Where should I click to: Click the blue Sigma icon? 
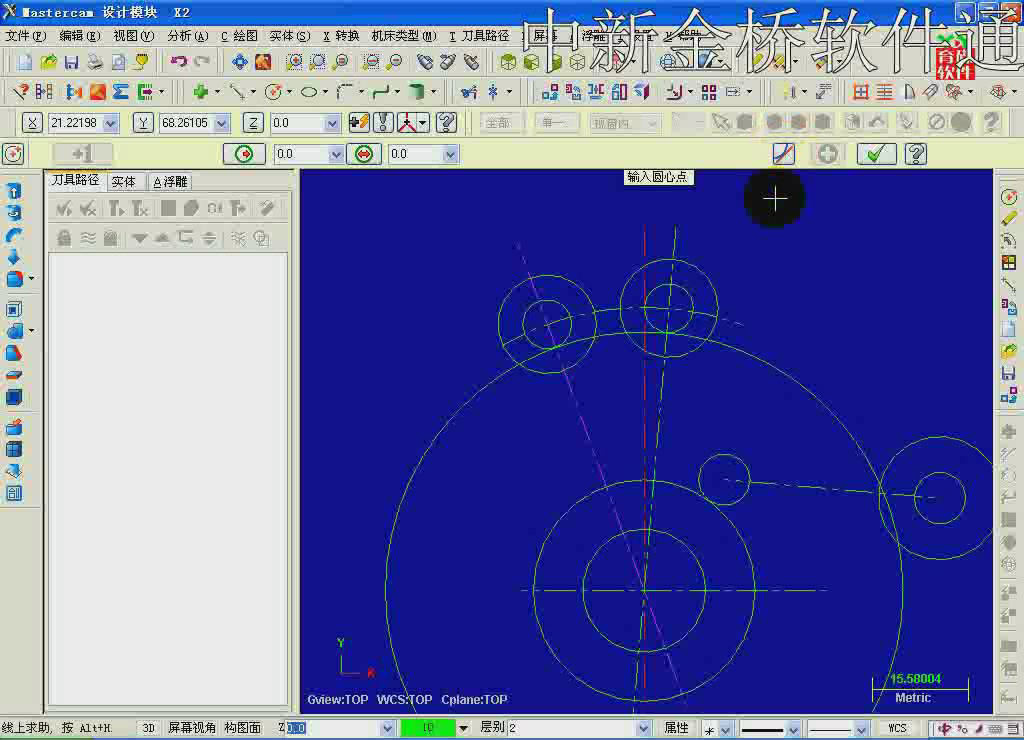tap(120, 92)
